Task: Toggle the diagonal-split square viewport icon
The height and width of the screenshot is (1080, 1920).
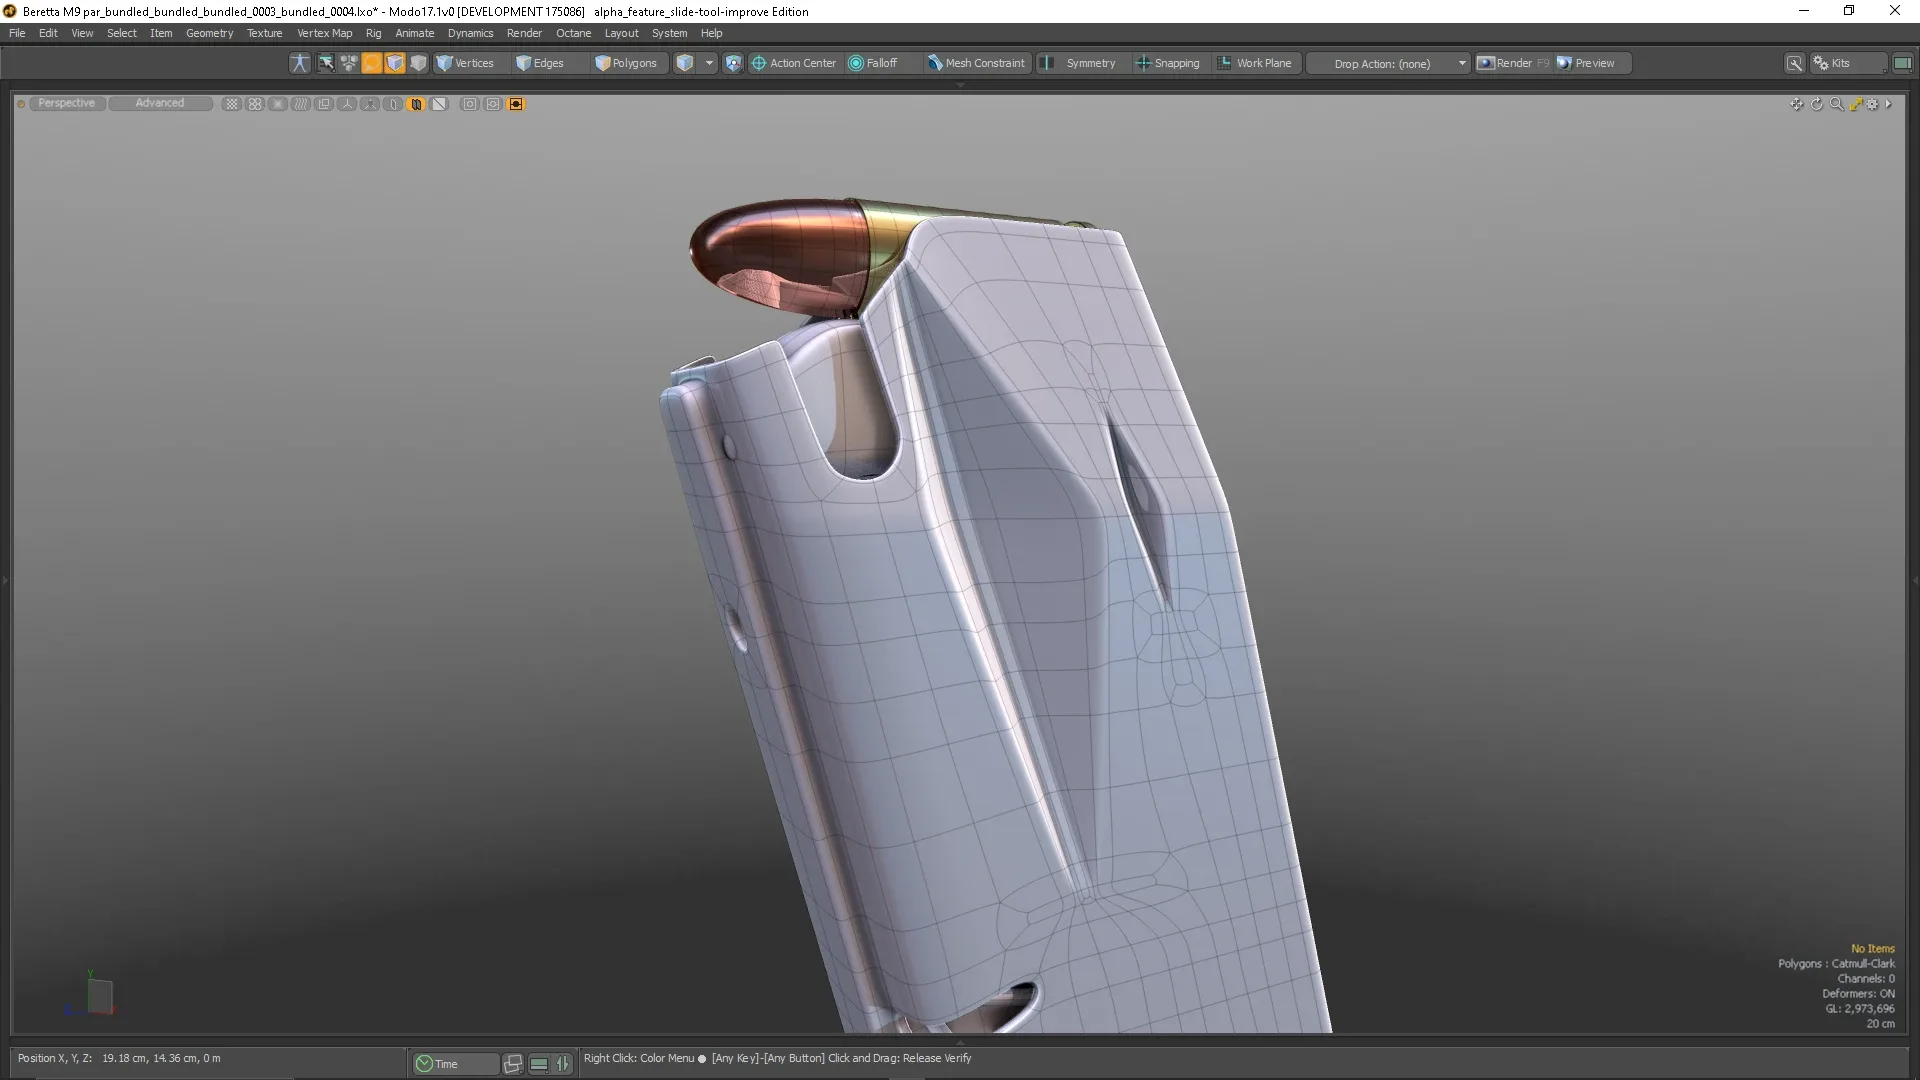Action: tap(439, 104)
